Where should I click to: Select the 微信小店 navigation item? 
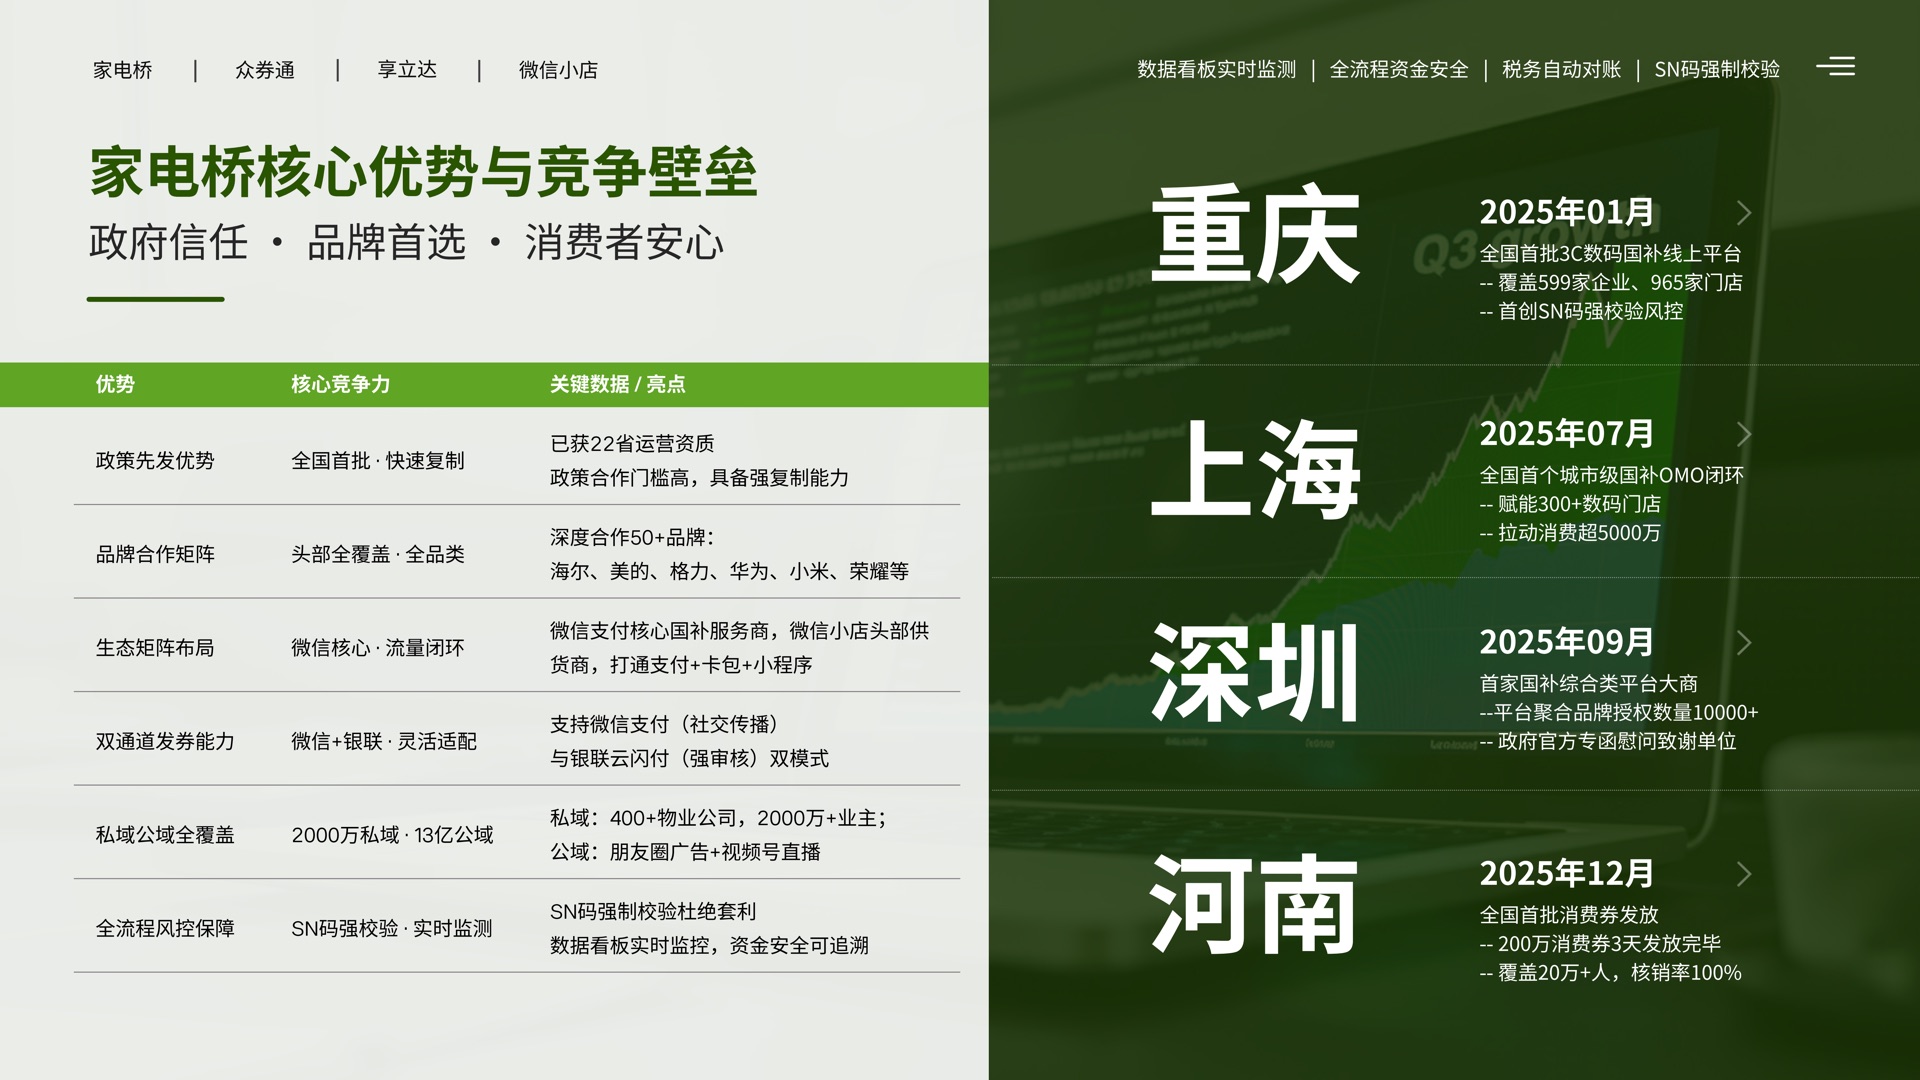click(x=558, y=70)
